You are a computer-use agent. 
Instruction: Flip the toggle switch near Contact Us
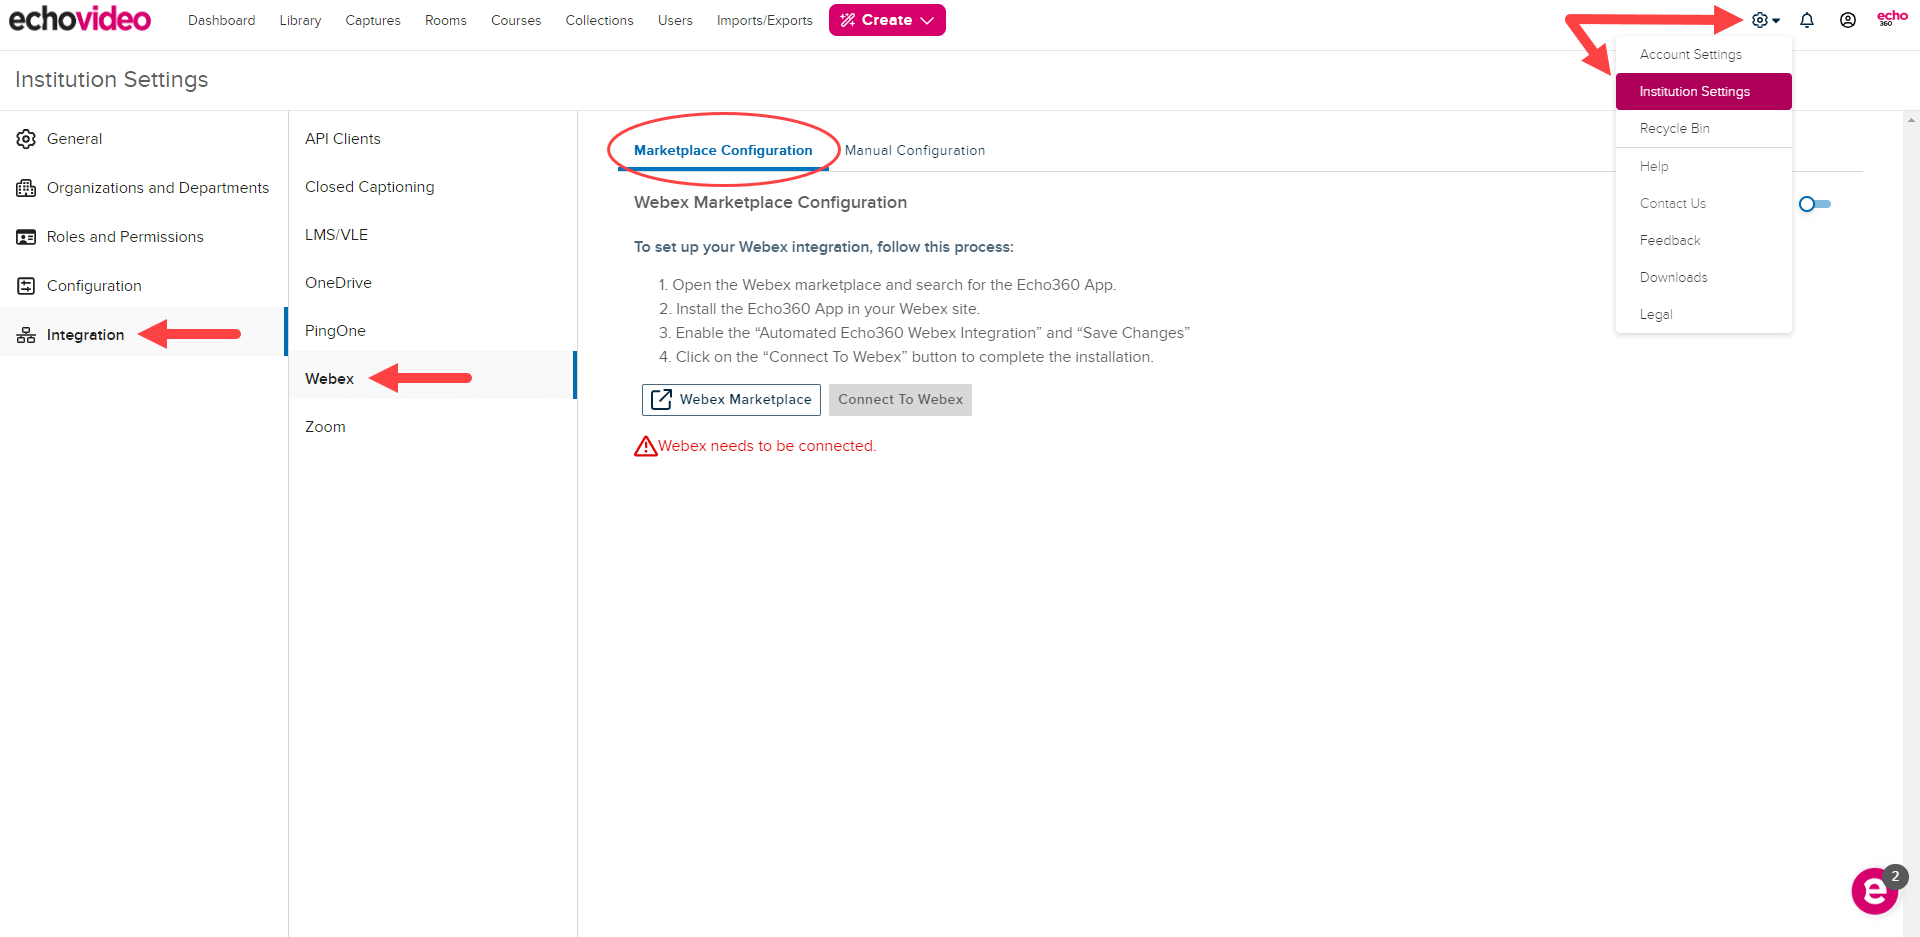pos(1814,204)
